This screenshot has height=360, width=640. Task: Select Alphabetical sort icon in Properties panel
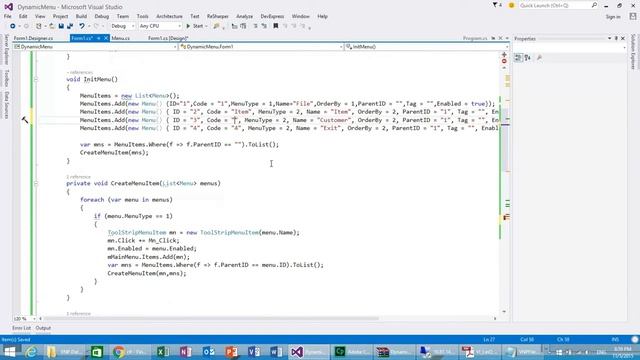point(528,58)
